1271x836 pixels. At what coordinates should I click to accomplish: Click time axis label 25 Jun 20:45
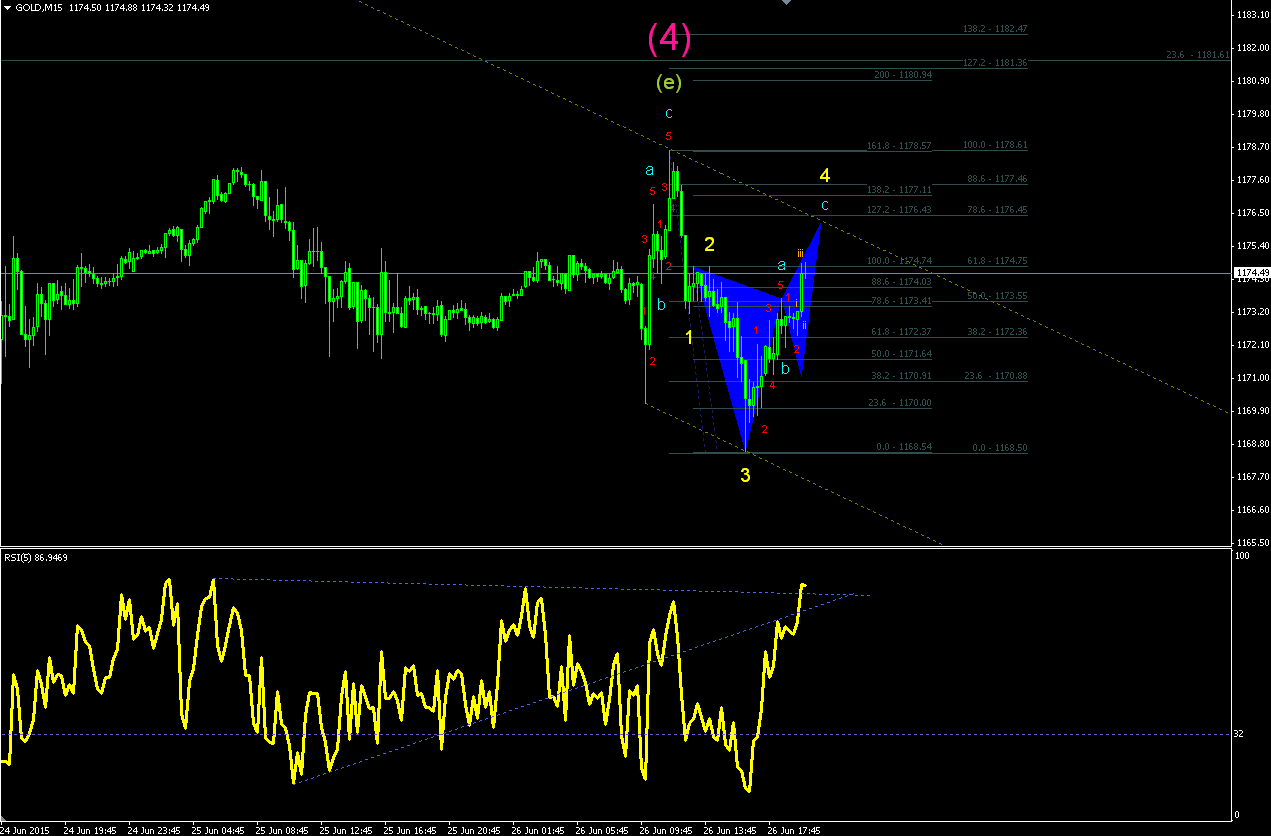click(474, 830)
